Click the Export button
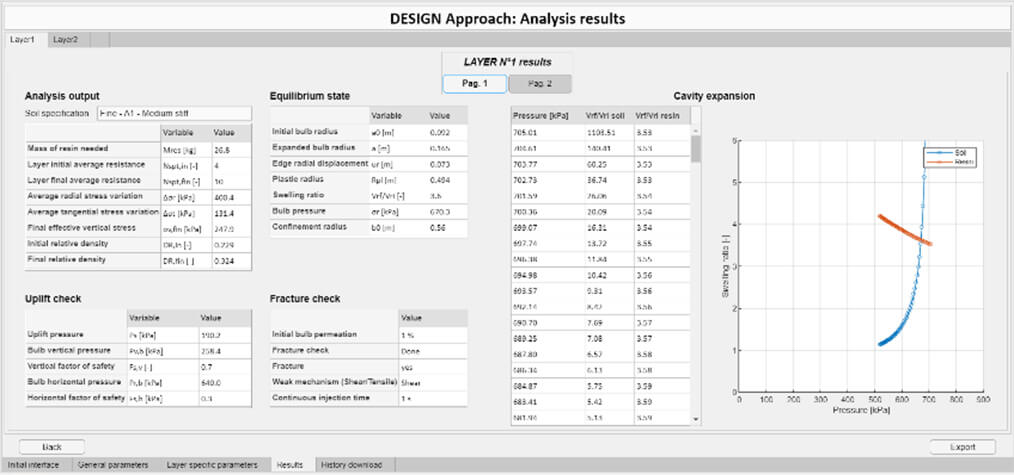Viewport: 1014px width, 475px height. (962, 447)
